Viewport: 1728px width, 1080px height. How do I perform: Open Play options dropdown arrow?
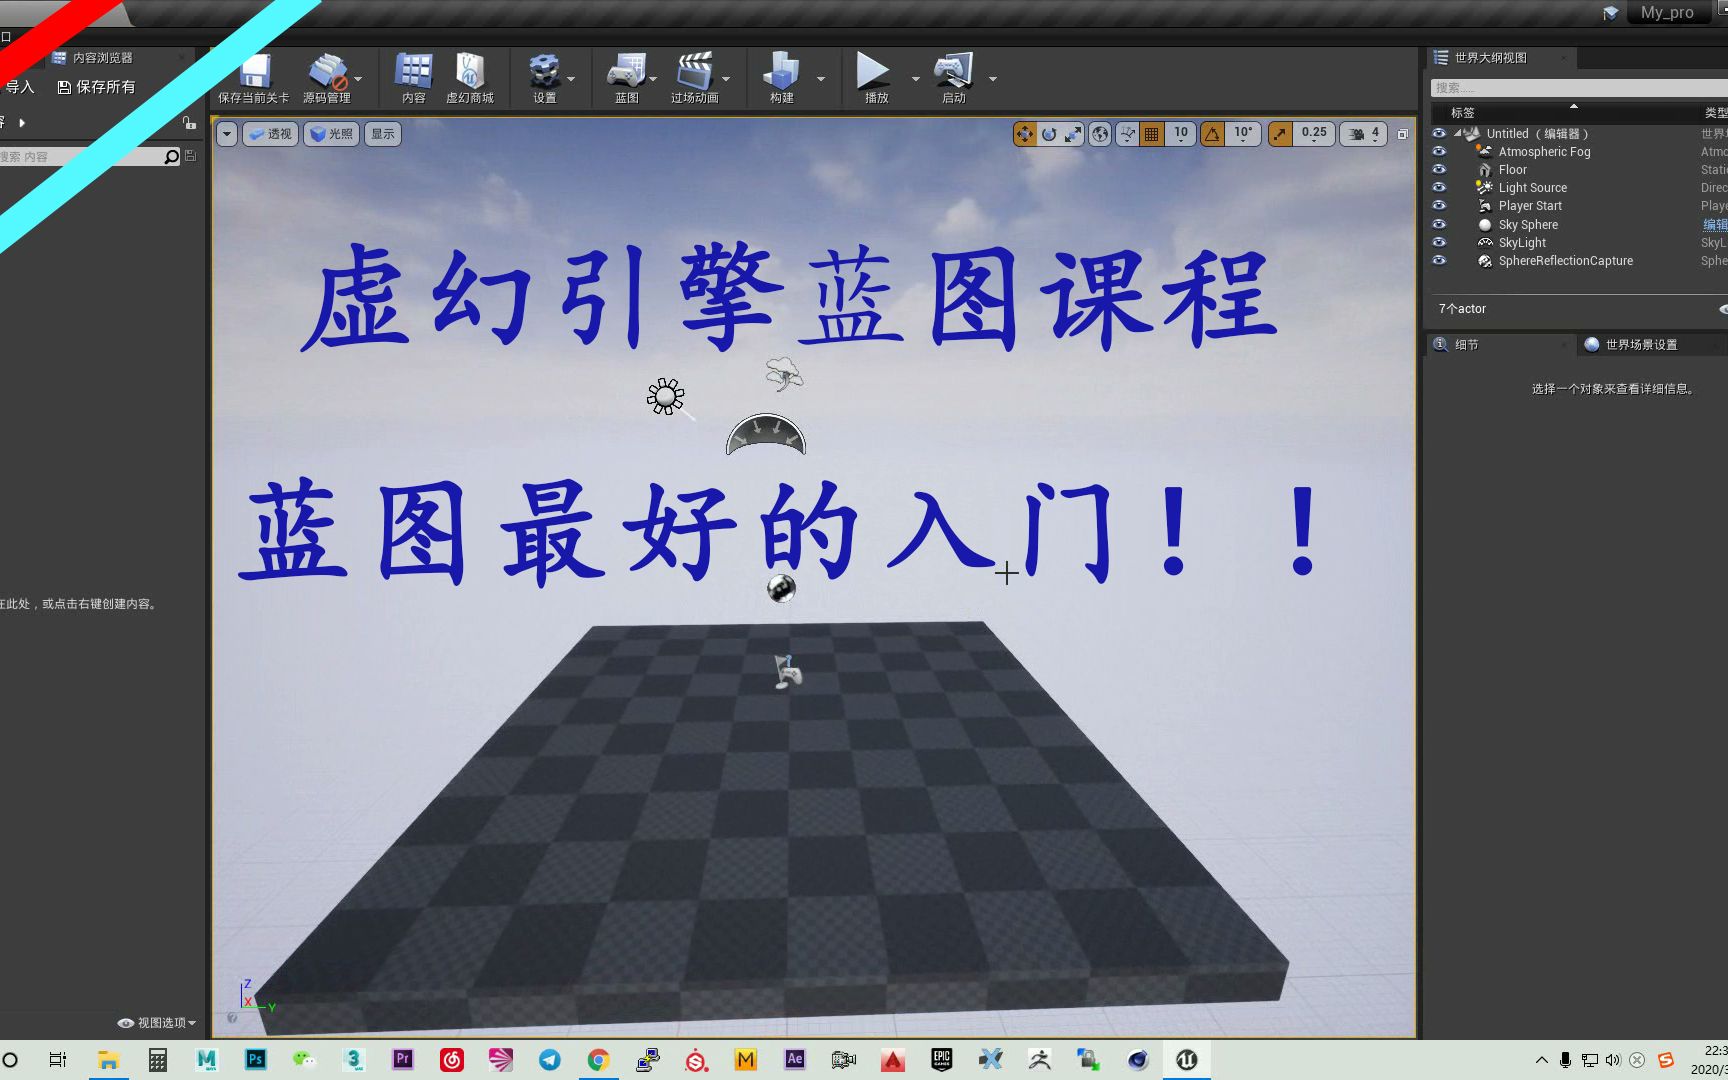915,78
